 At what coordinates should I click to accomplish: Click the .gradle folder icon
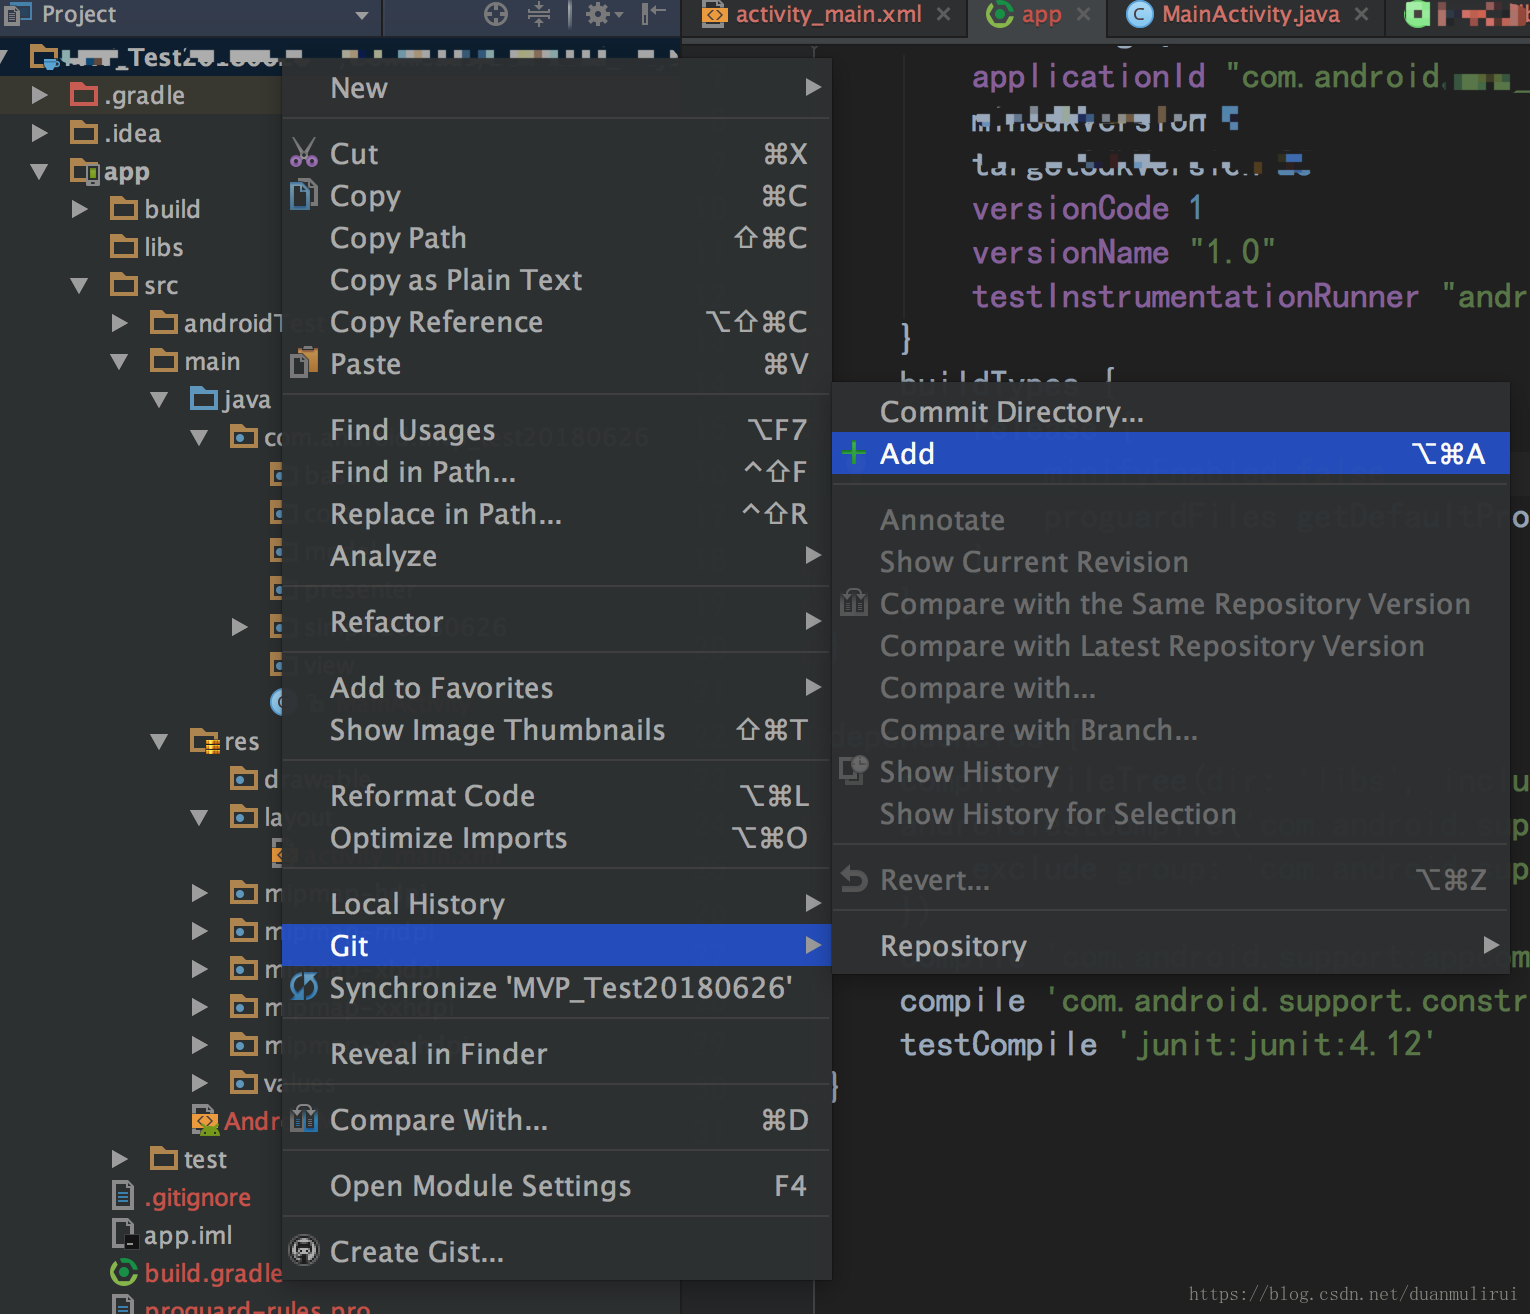click(x=84, y=95)
